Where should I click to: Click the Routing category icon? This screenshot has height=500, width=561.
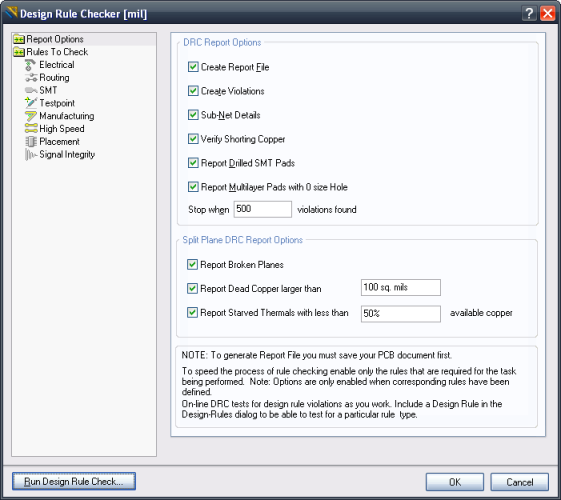(x=31, y=78)
